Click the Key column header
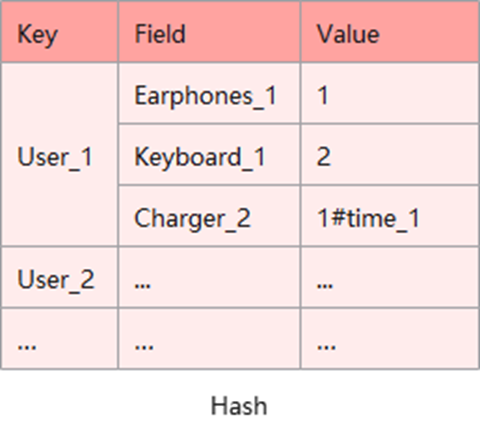This screenshot has height=437, width=480. click(x=60, y=32)
